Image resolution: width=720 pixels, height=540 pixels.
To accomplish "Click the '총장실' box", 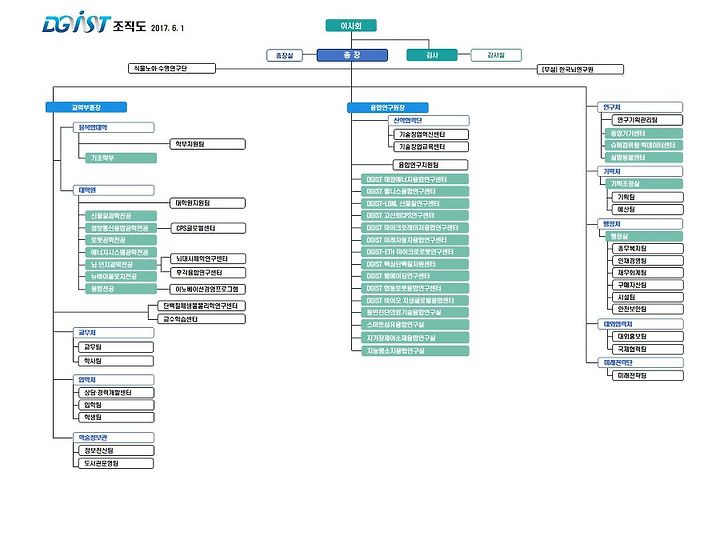I will coord(285,56).
